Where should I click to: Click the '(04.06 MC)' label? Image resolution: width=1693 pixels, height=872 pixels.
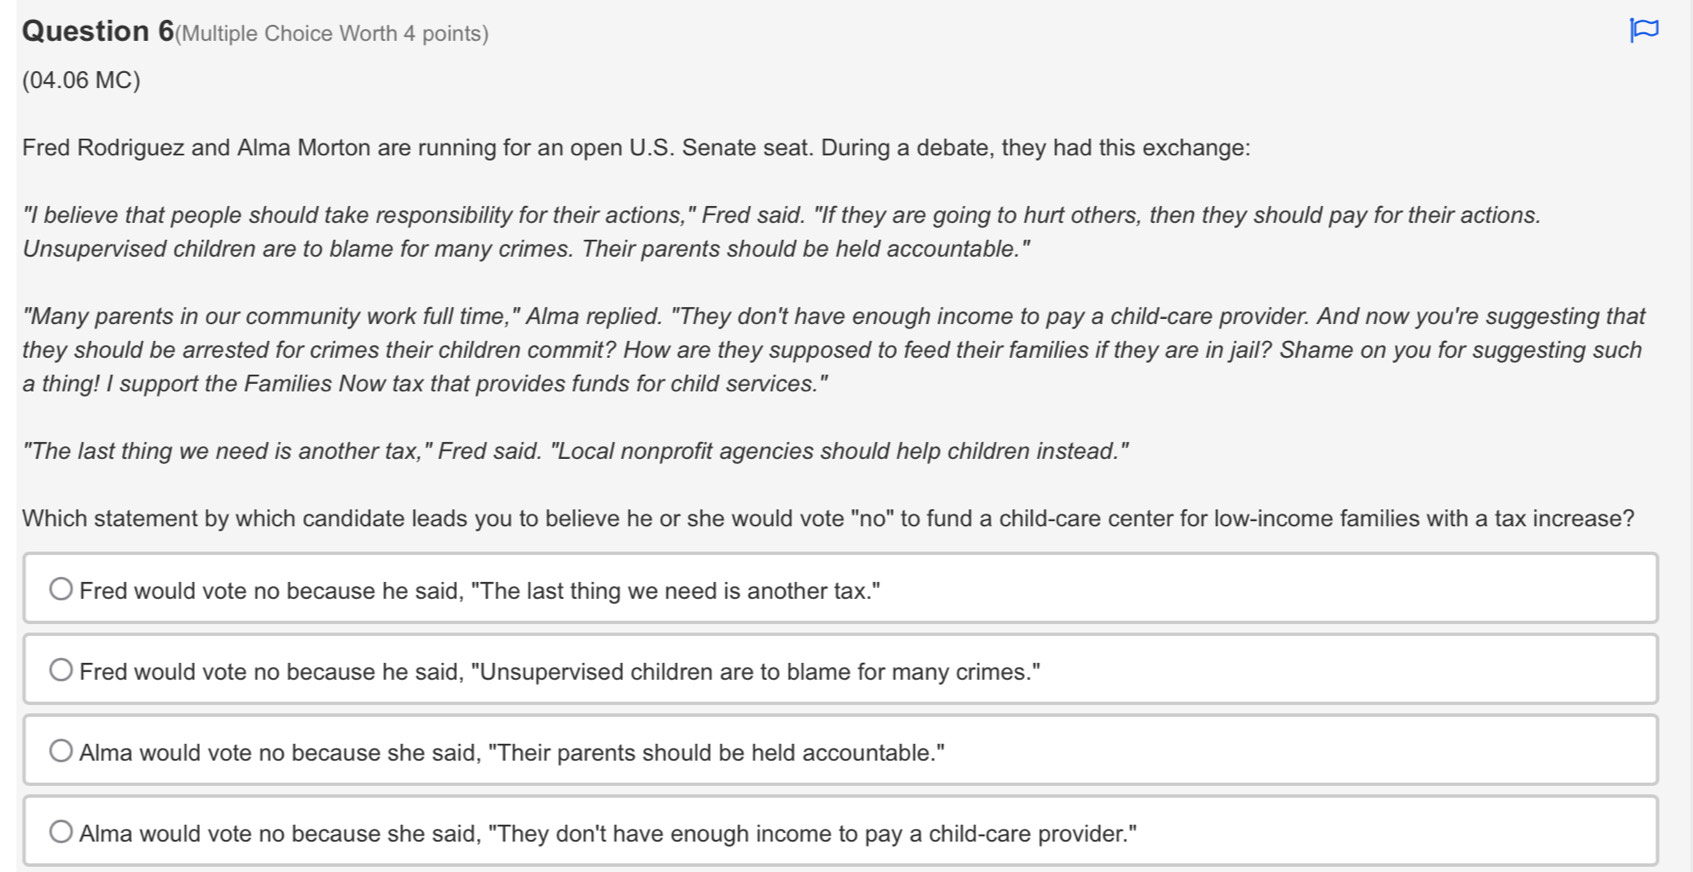[81, 80]
